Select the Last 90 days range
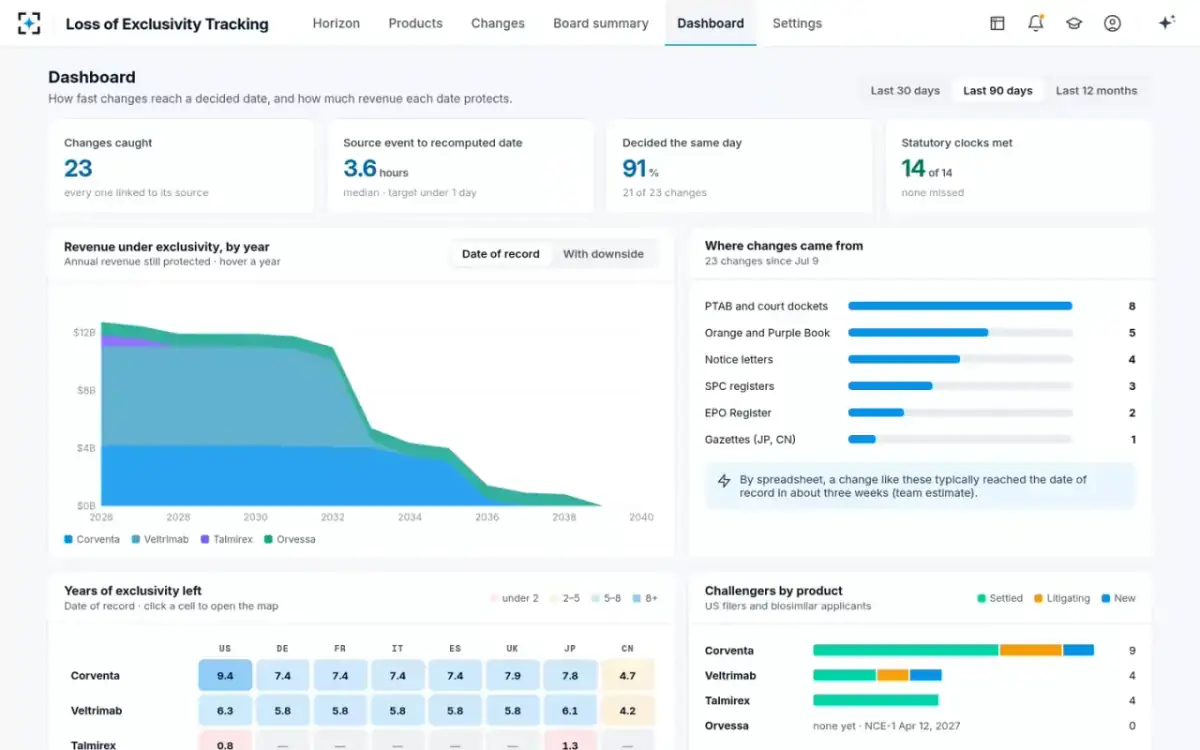The image size is (1200, 750). coord(997,90)
